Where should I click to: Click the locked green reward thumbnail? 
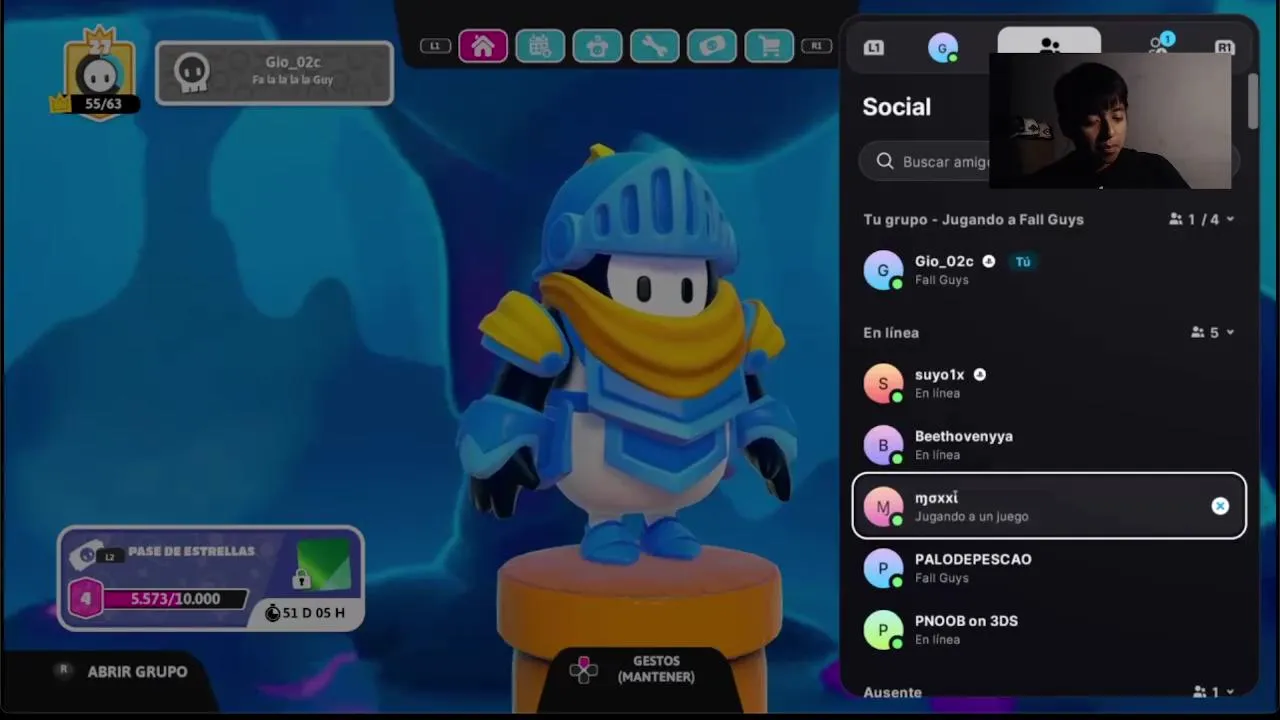tap(323, 565)
